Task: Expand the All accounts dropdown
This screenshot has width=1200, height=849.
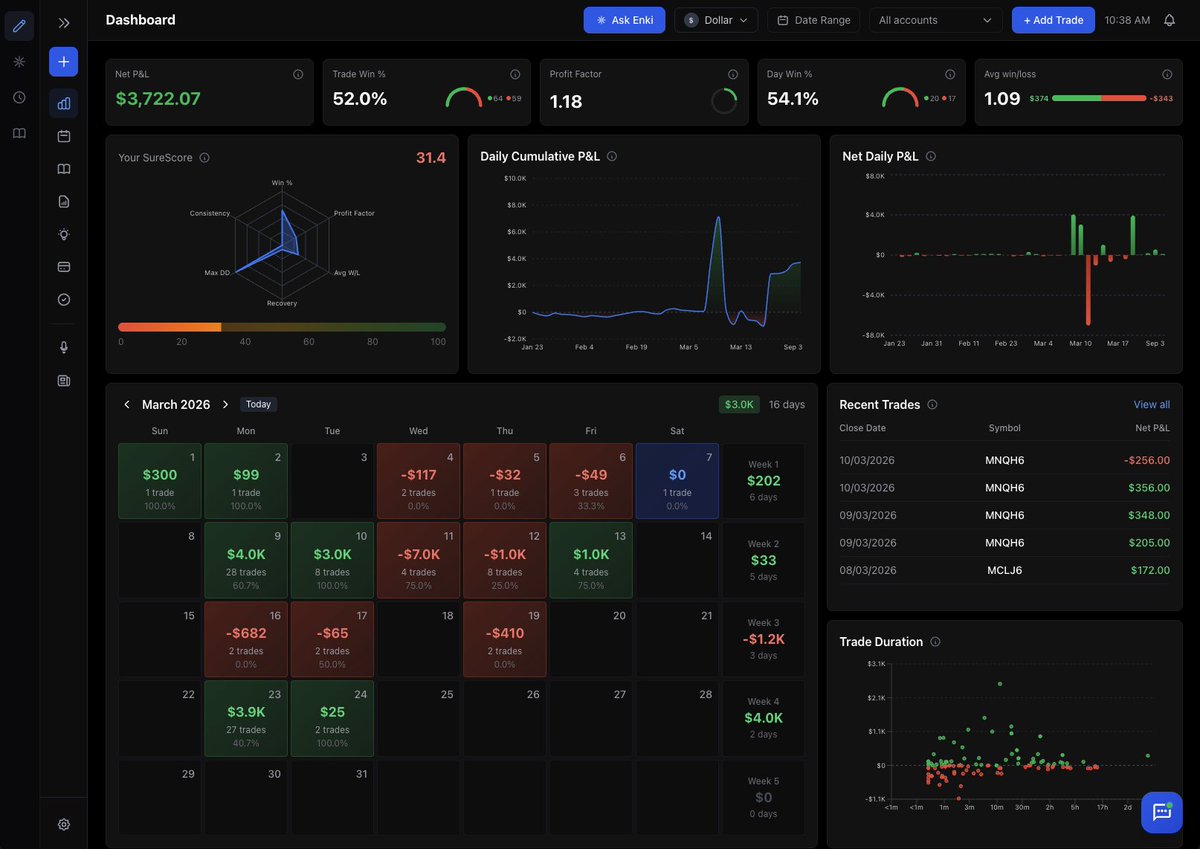Action: (935, 20)
